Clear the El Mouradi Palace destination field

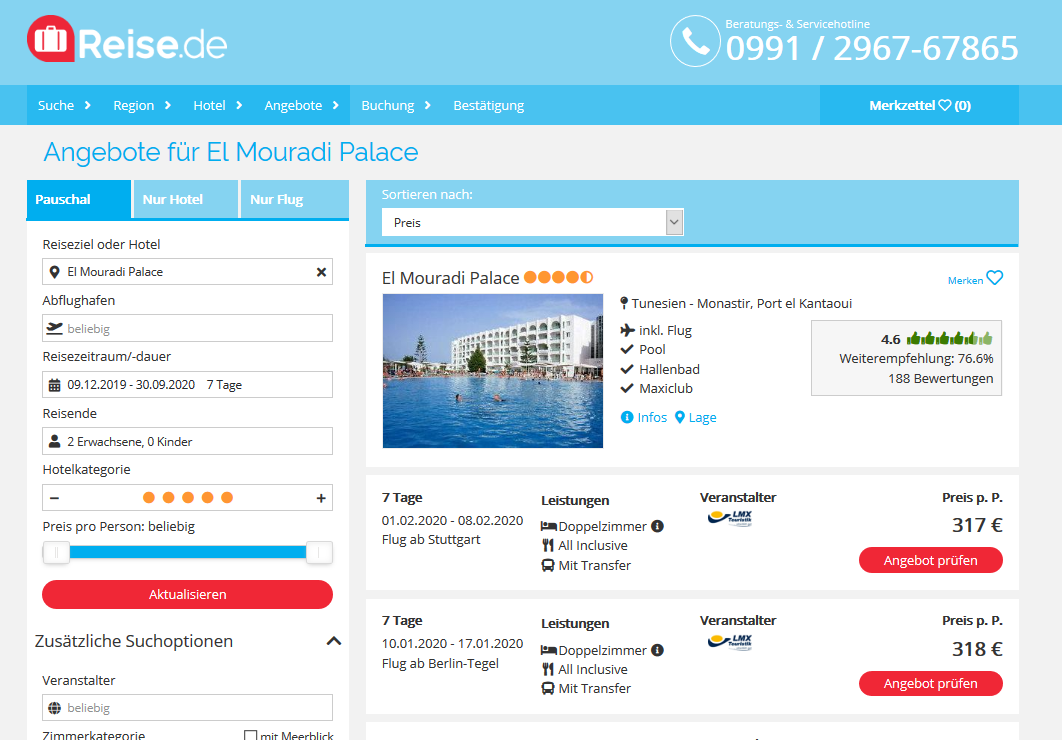[321, 271]
